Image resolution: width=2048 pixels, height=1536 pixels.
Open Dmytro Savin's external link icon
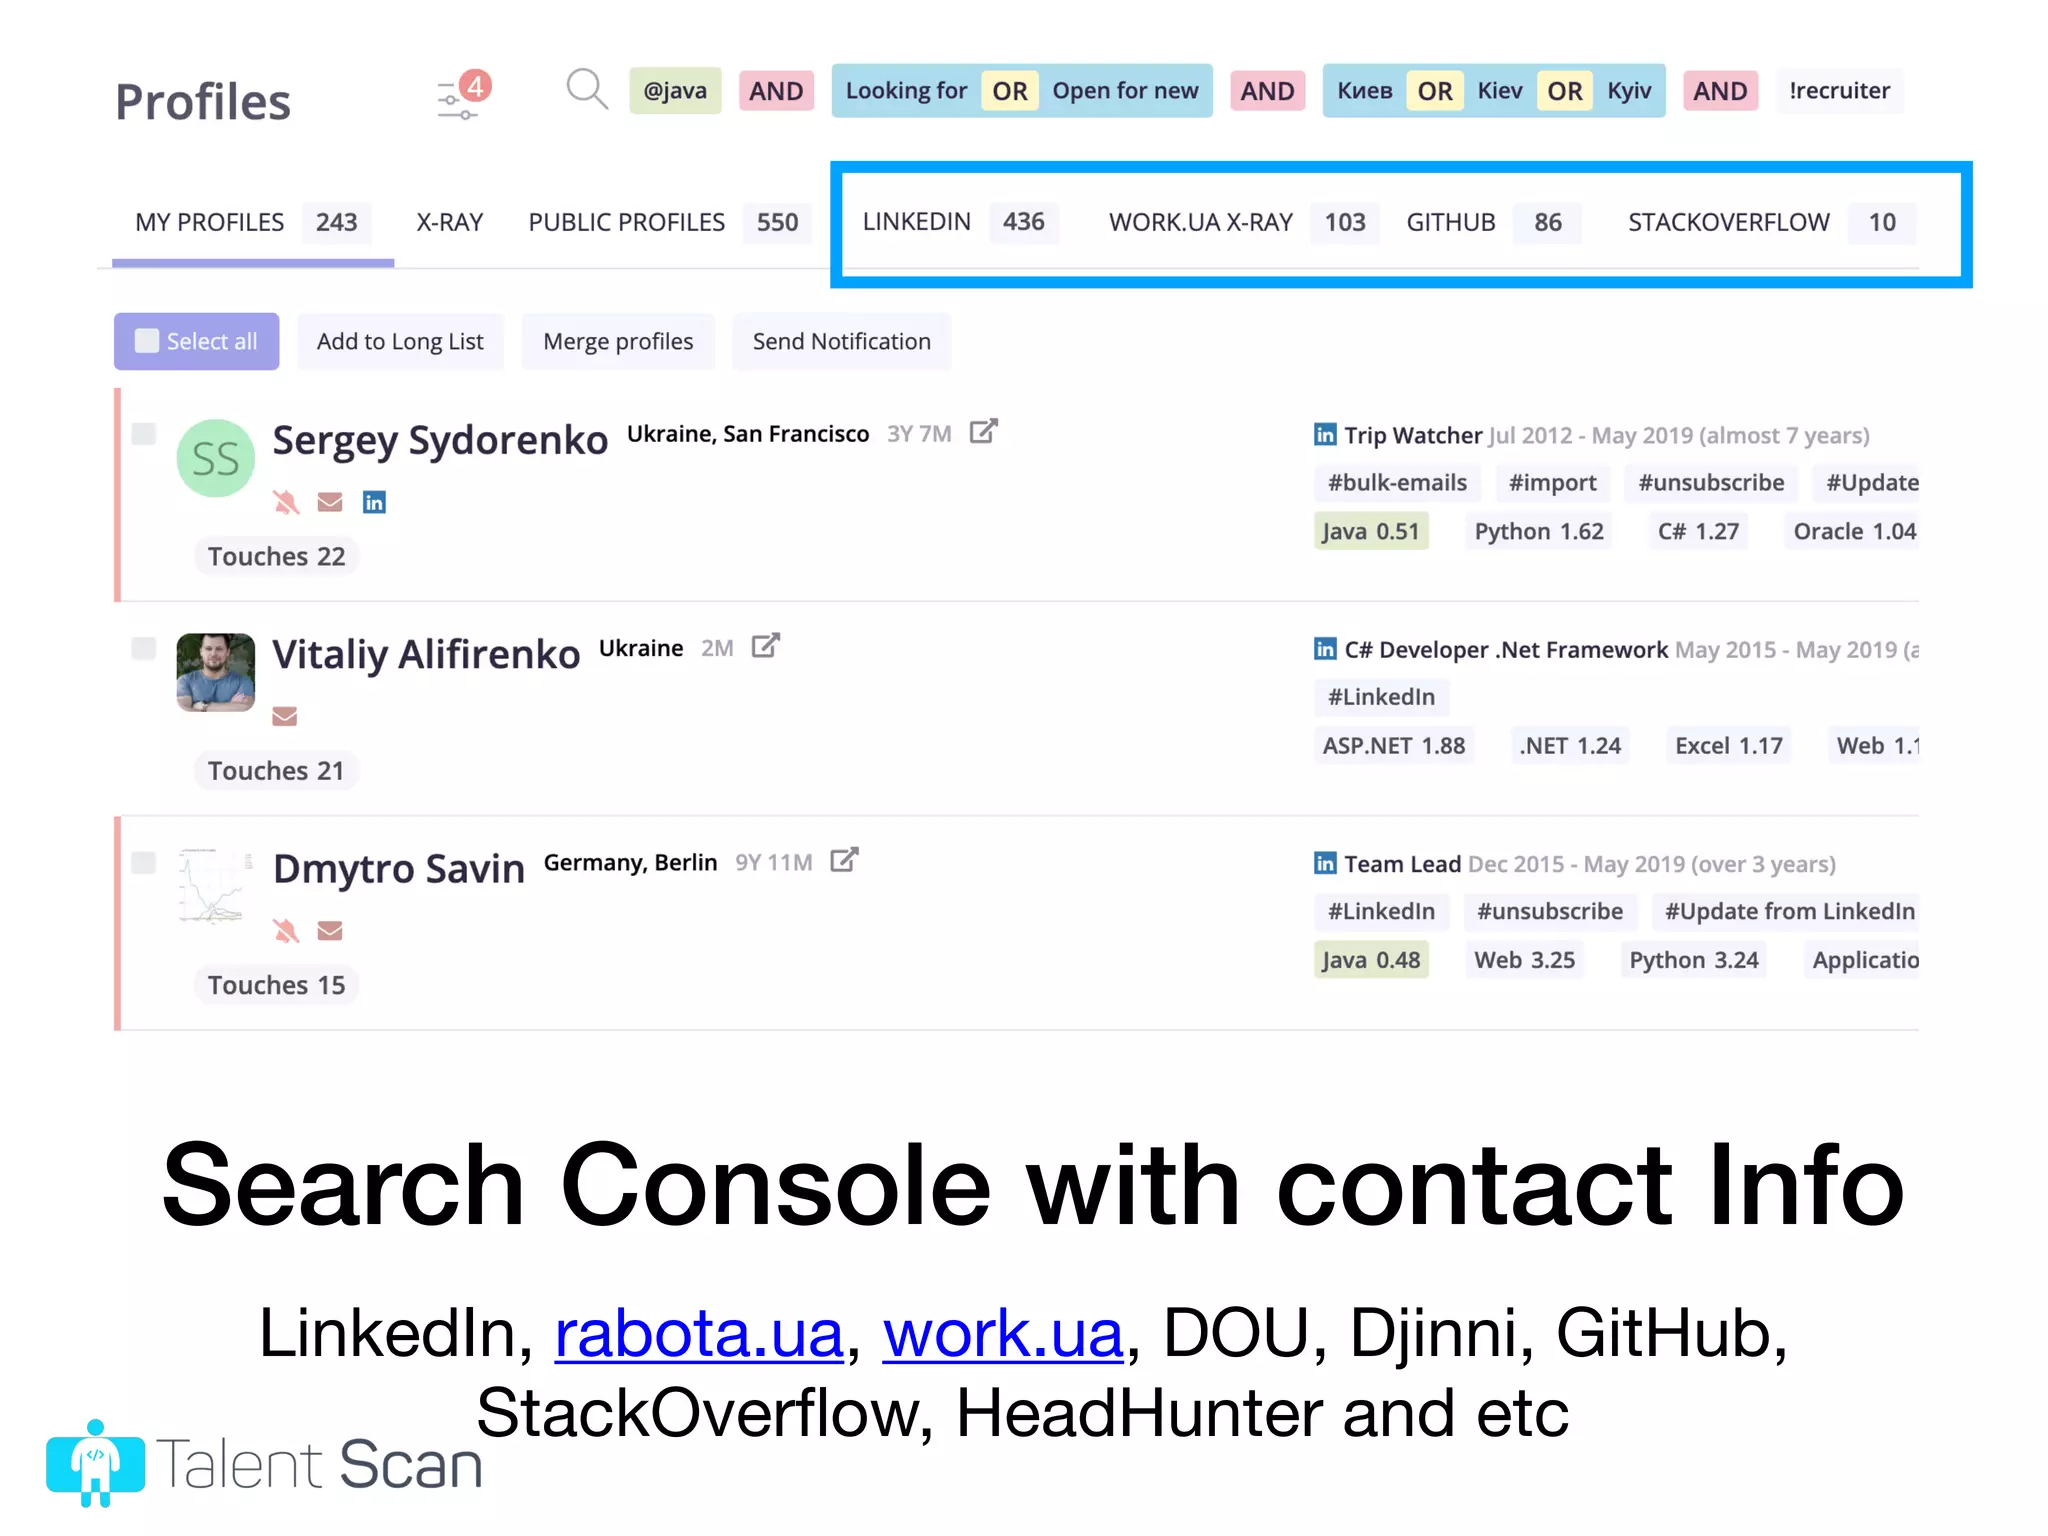pyautogui.click(x=844, y=860)
